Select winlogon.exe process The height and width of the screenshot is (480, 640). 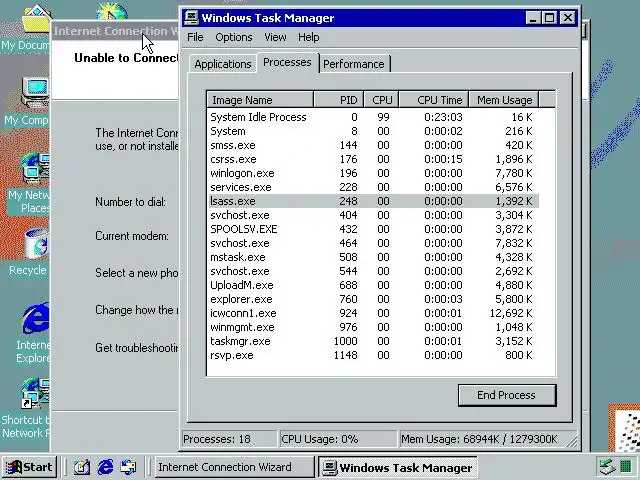(x=373, y=173)
